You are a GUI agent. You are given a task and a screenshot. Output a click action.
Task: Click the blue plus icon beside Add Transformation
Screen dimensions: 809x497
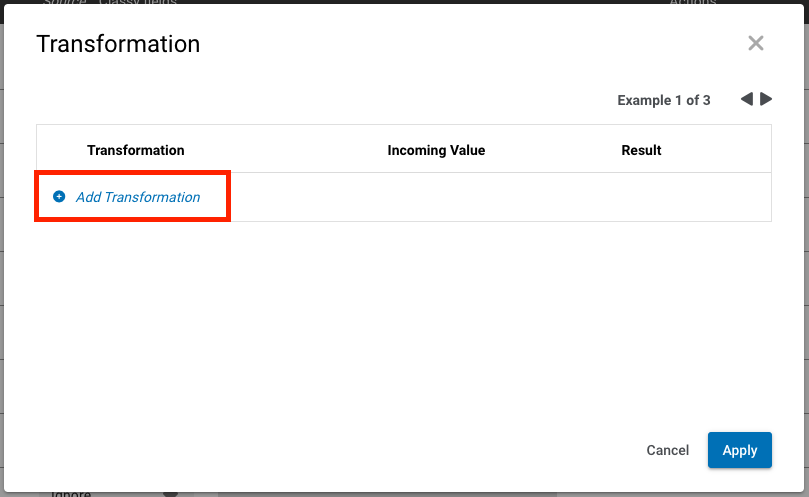[59, 197]
